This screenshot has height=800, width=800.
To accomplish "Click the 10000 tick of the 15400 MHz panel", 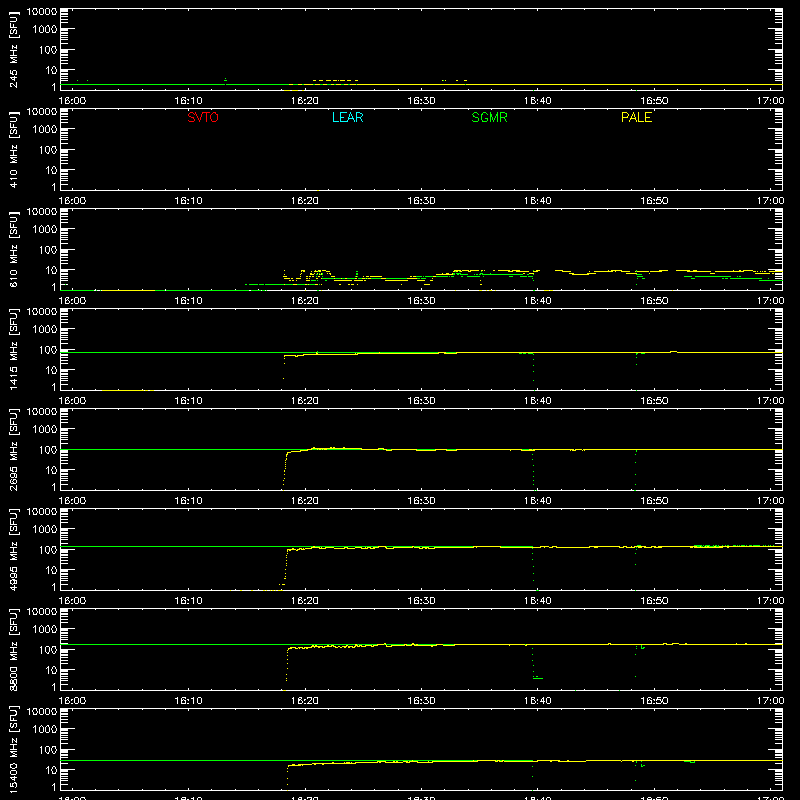I will tap(42, 712).
